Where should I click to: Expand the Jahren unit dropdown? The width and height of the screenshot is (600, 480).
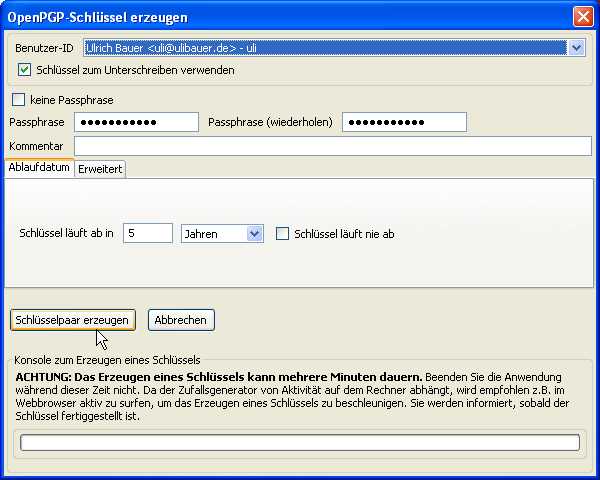pyautogui.click(x=254, y=234)
